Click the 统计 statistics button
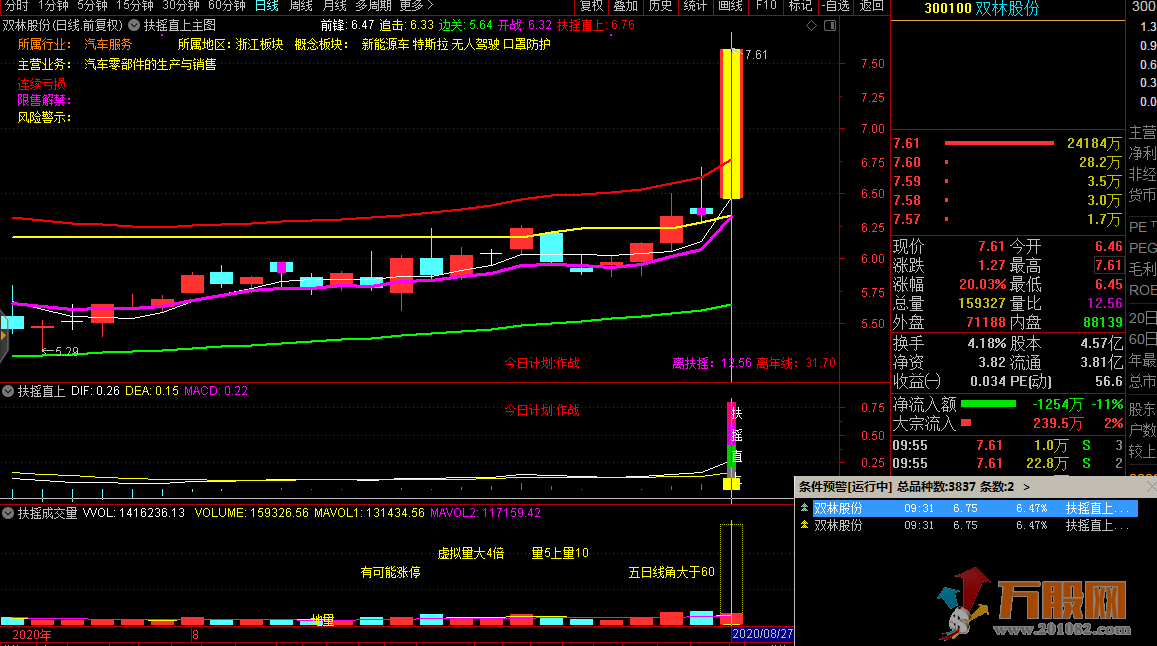 pyautogui.click(x=695, y=6)
